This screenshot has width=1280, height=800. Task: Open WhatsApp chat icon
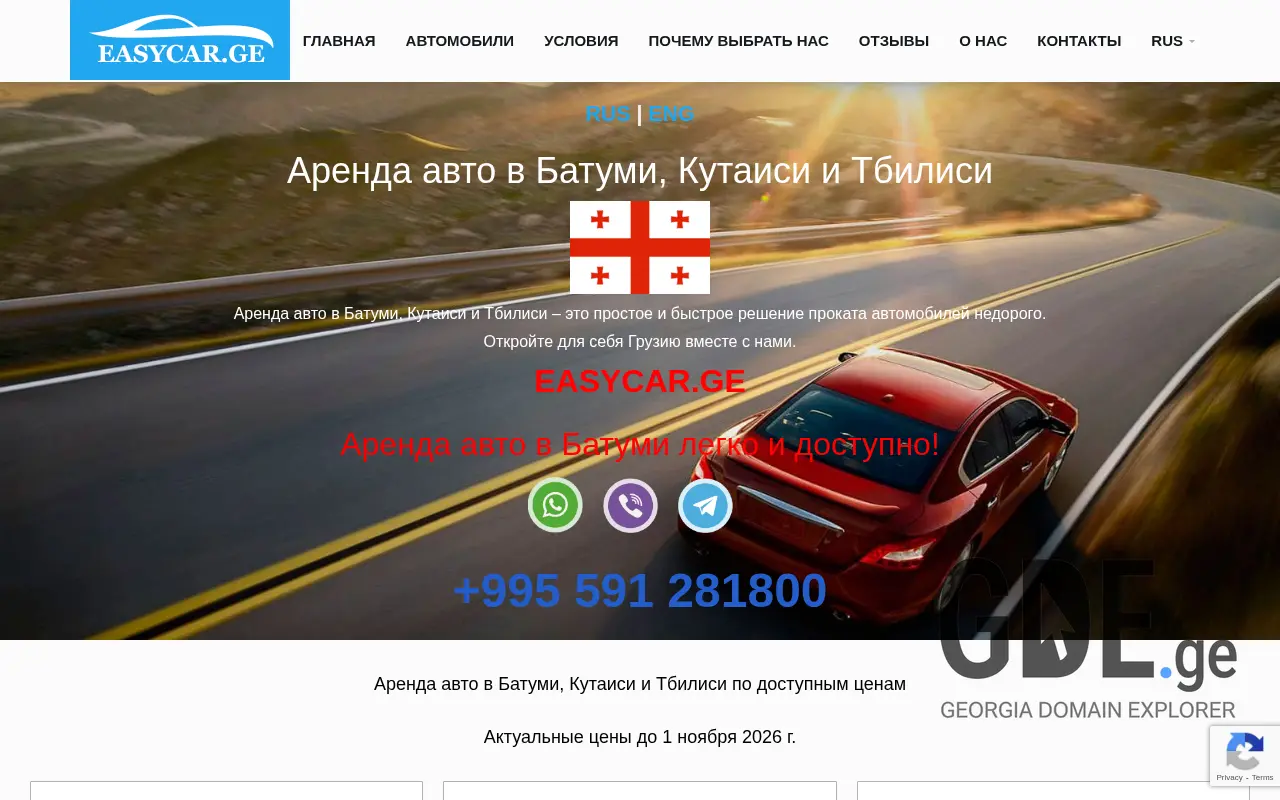pos(555,505)
